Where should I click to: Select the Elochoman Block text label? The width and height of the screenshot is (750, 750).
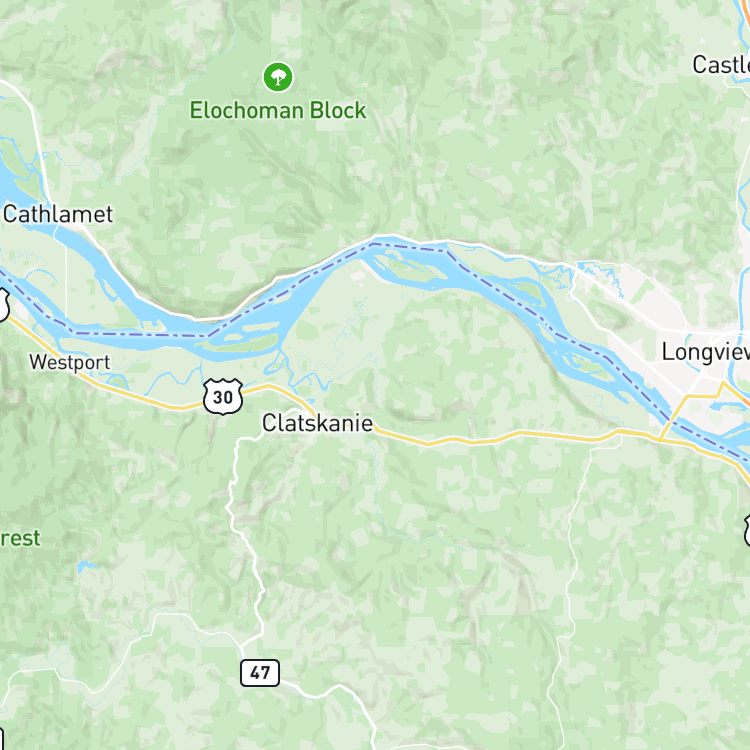coord(278,110)
